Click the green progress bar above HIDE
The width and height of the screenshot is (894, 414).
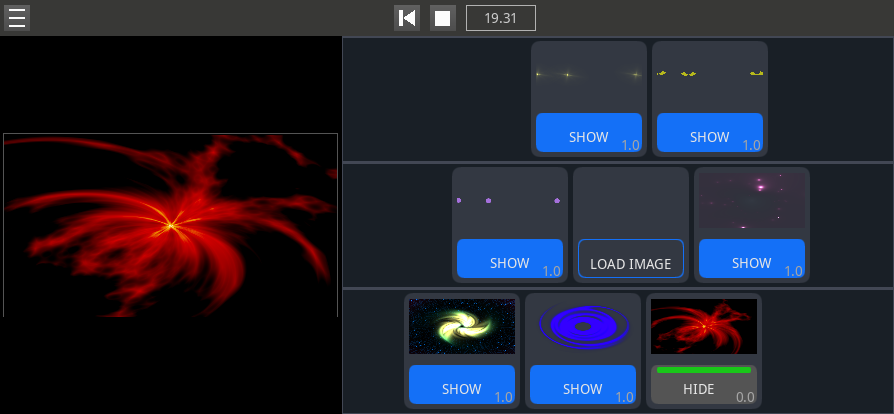(x=704, y=370)
